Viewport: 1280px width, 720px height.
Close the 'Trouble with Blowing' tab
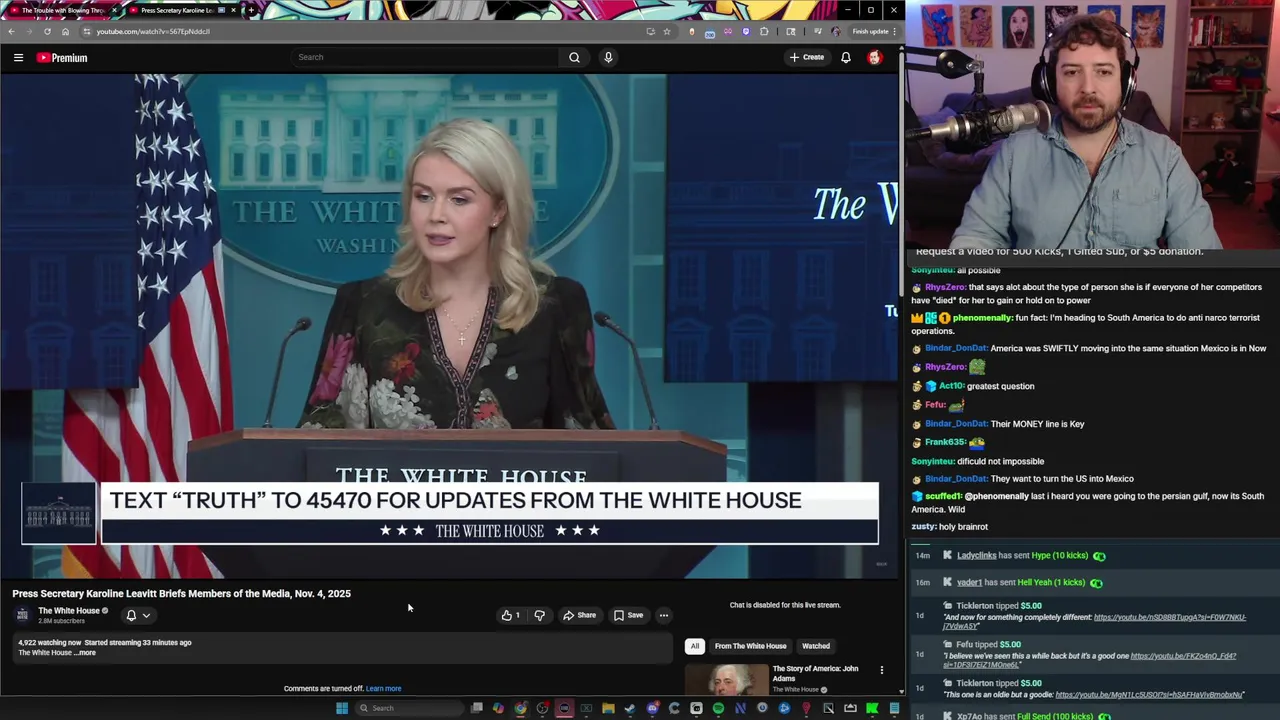point(114,10)
